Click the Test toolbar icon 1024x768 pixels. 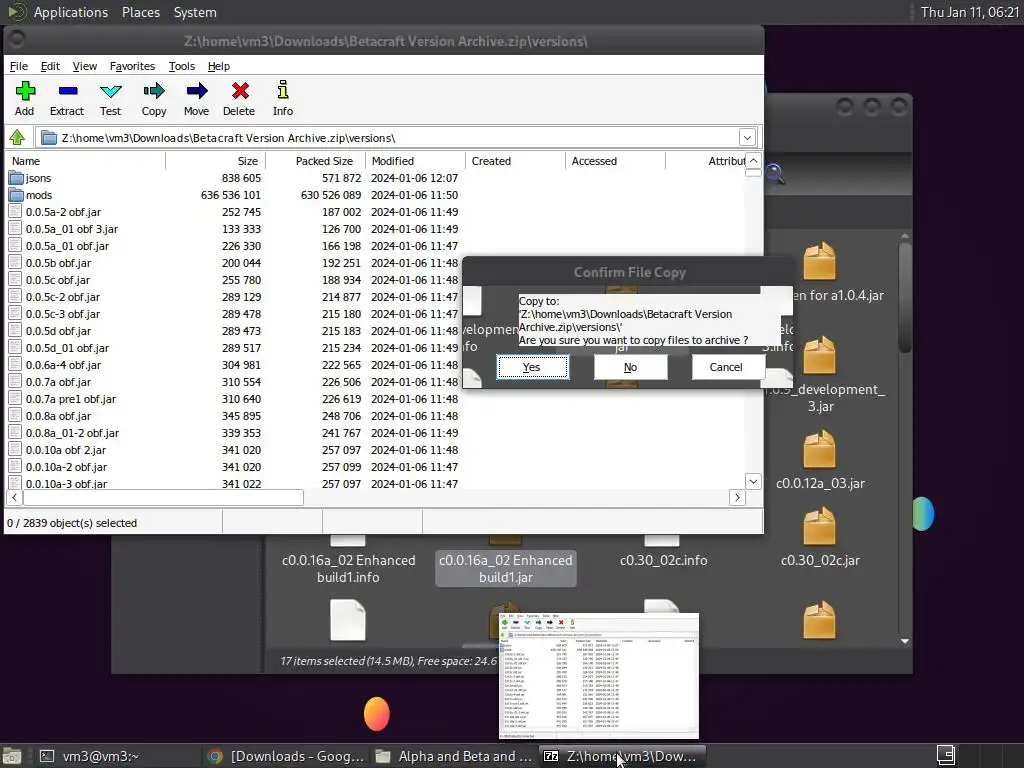point(110,91)
